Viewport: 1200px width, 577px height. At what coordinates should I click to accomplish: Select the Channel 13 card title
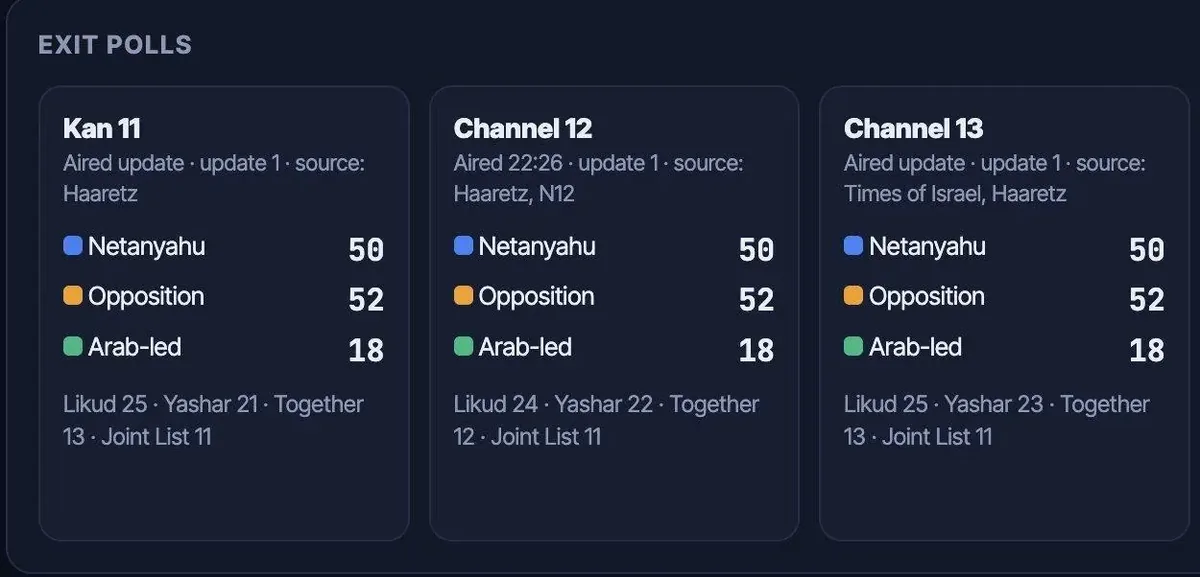tap(914, 129)
